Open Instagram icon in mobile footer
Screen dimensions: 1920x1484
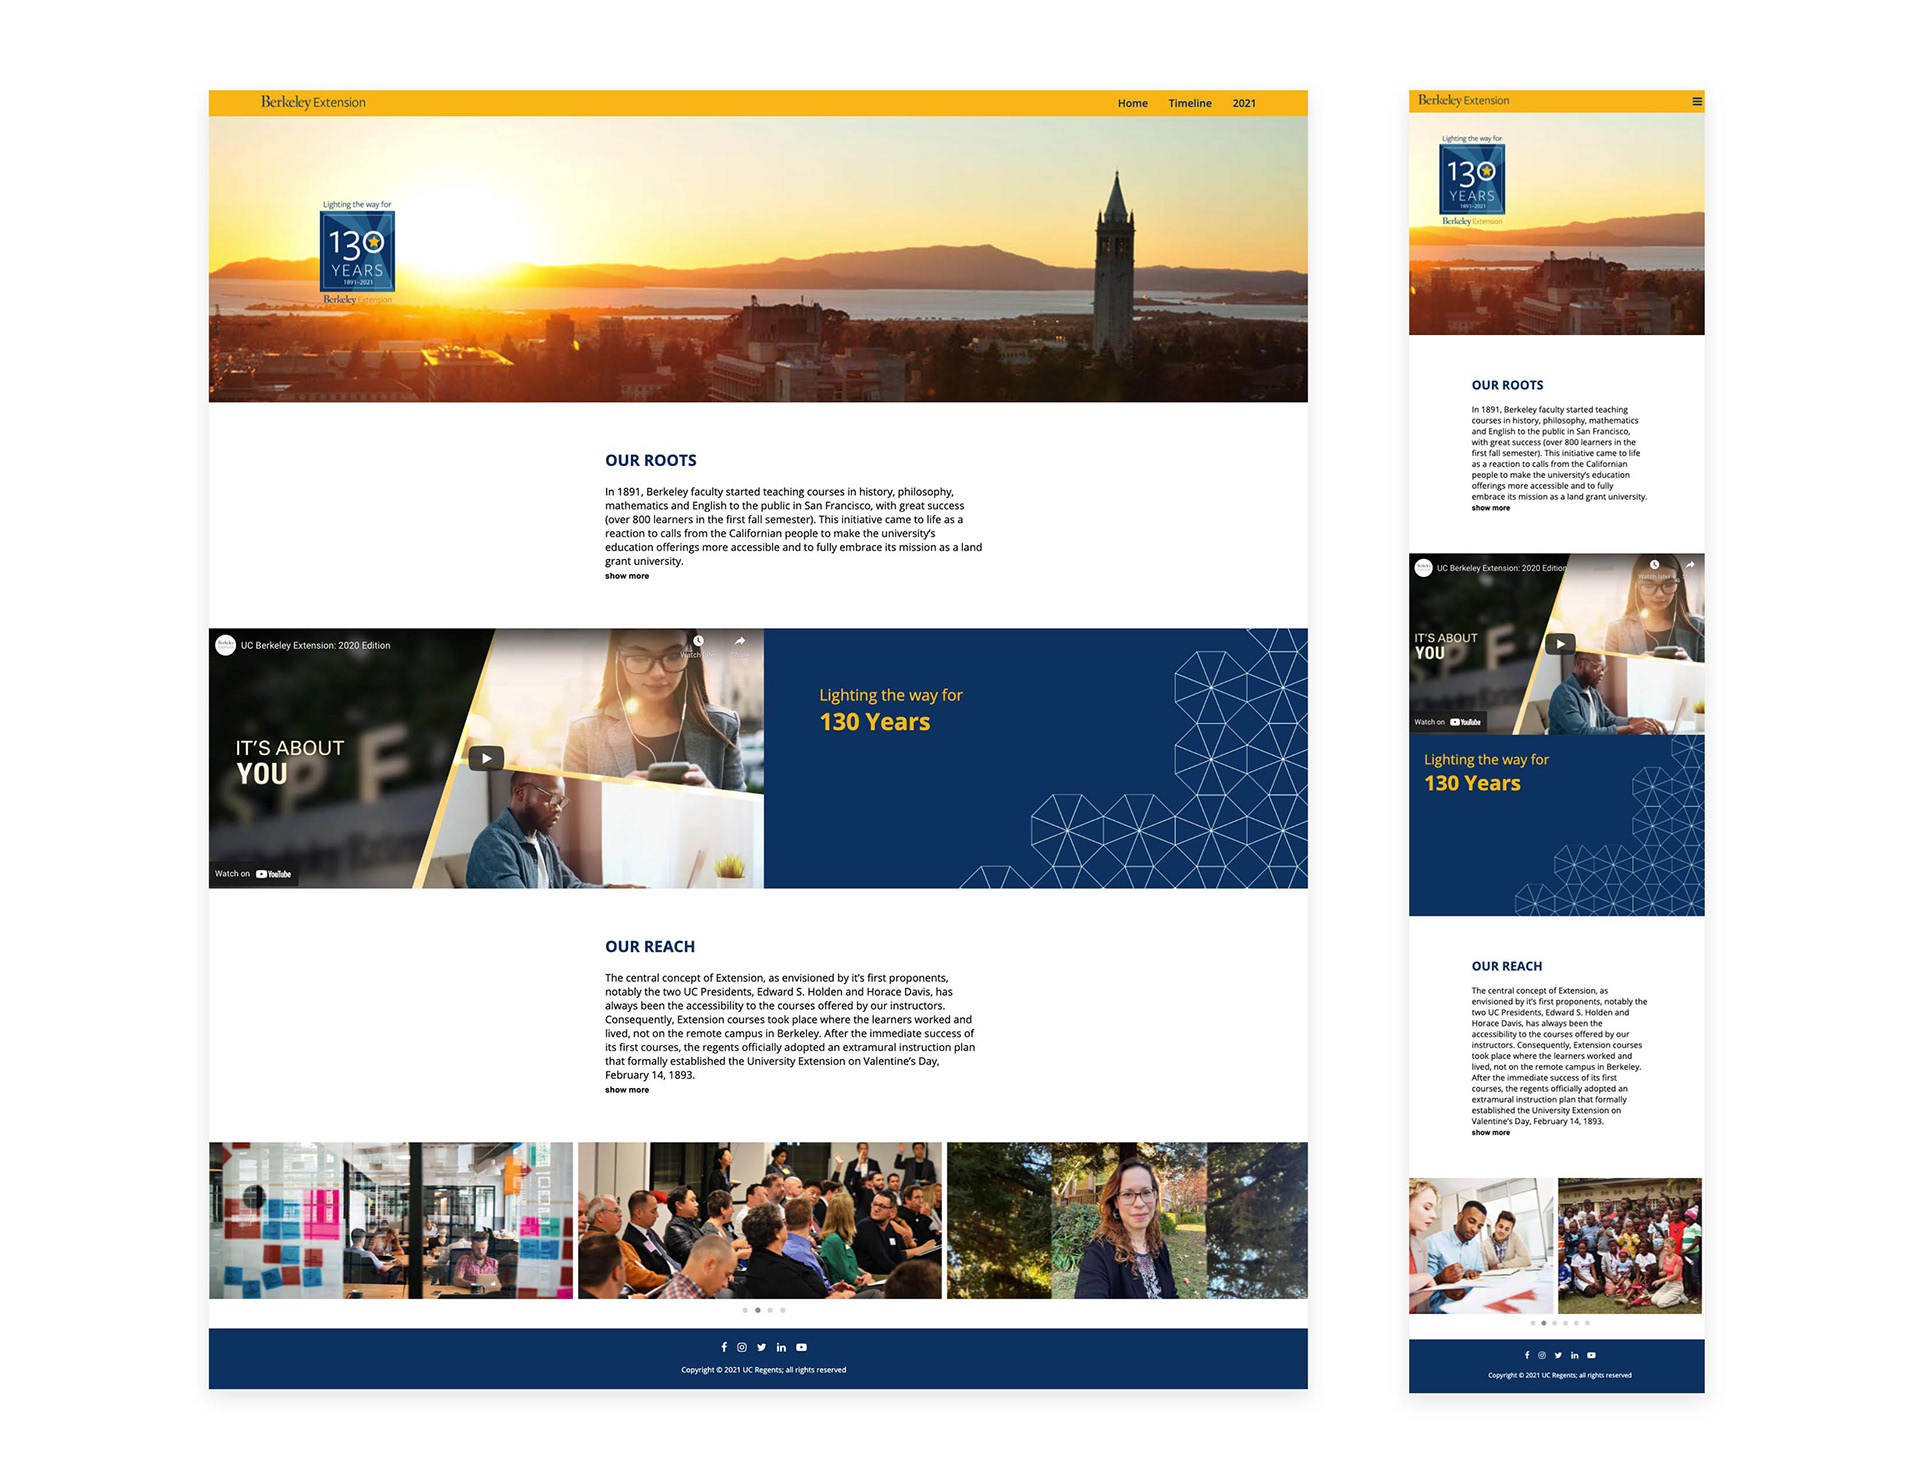tap(1542, 1355)
